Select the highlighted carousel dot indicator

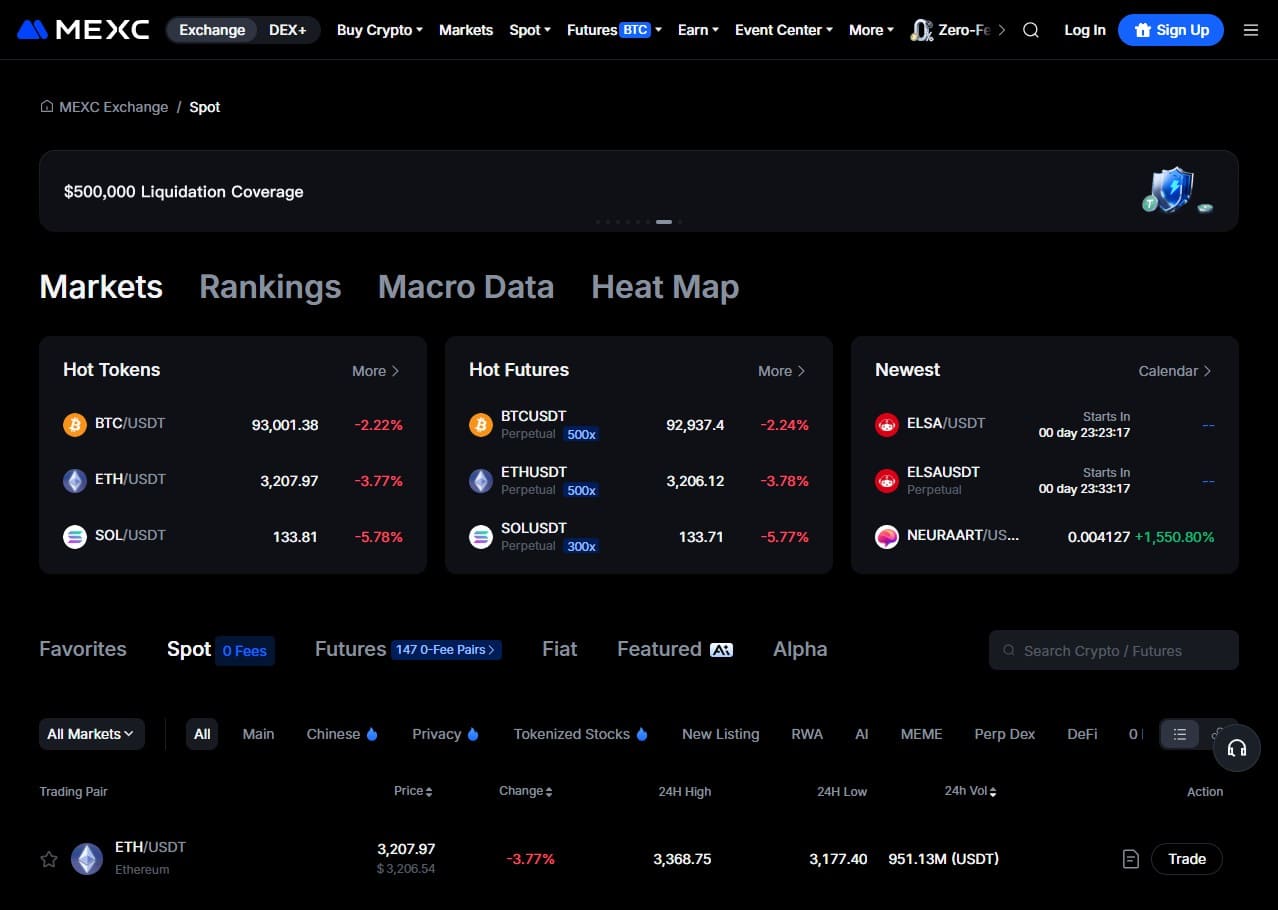coord(663,222)
